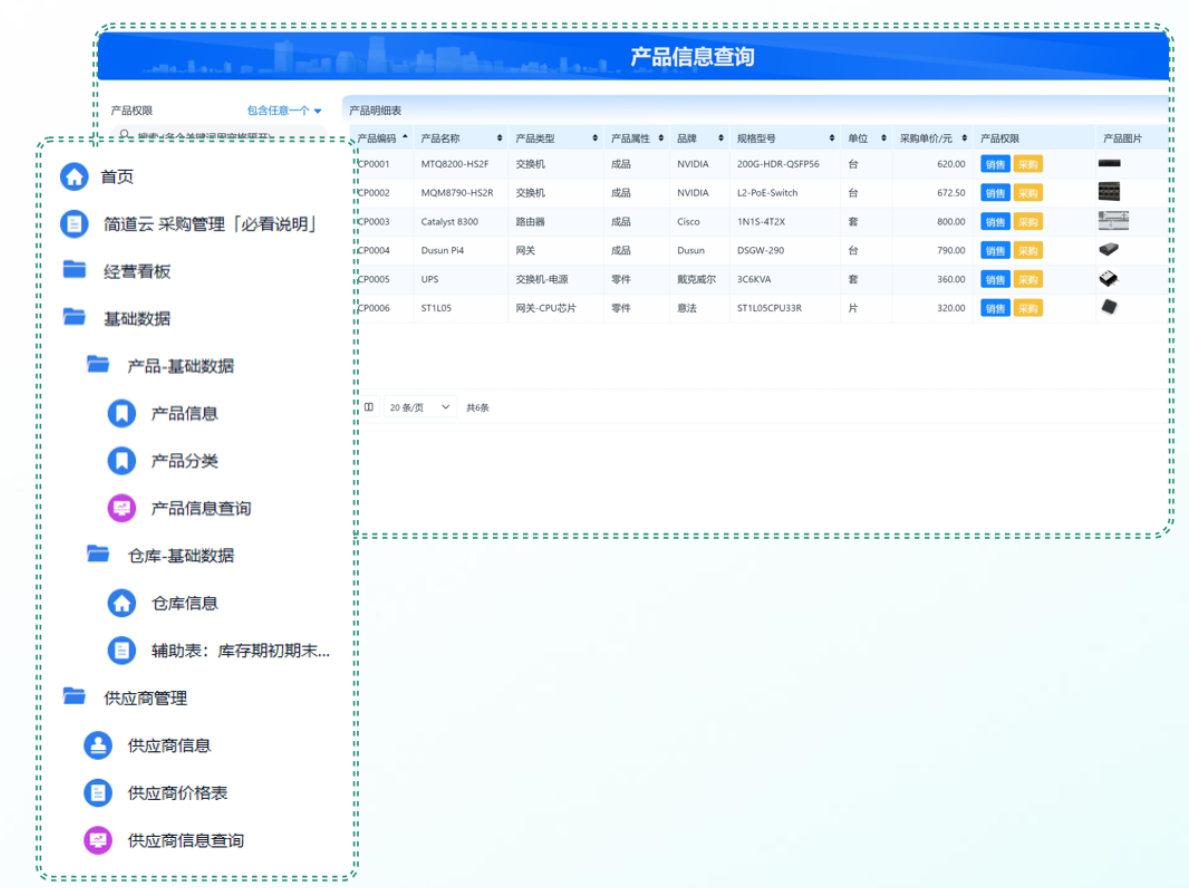Click the column layout icon beside pagination
1189x888 pixels.
click(369, 407)
